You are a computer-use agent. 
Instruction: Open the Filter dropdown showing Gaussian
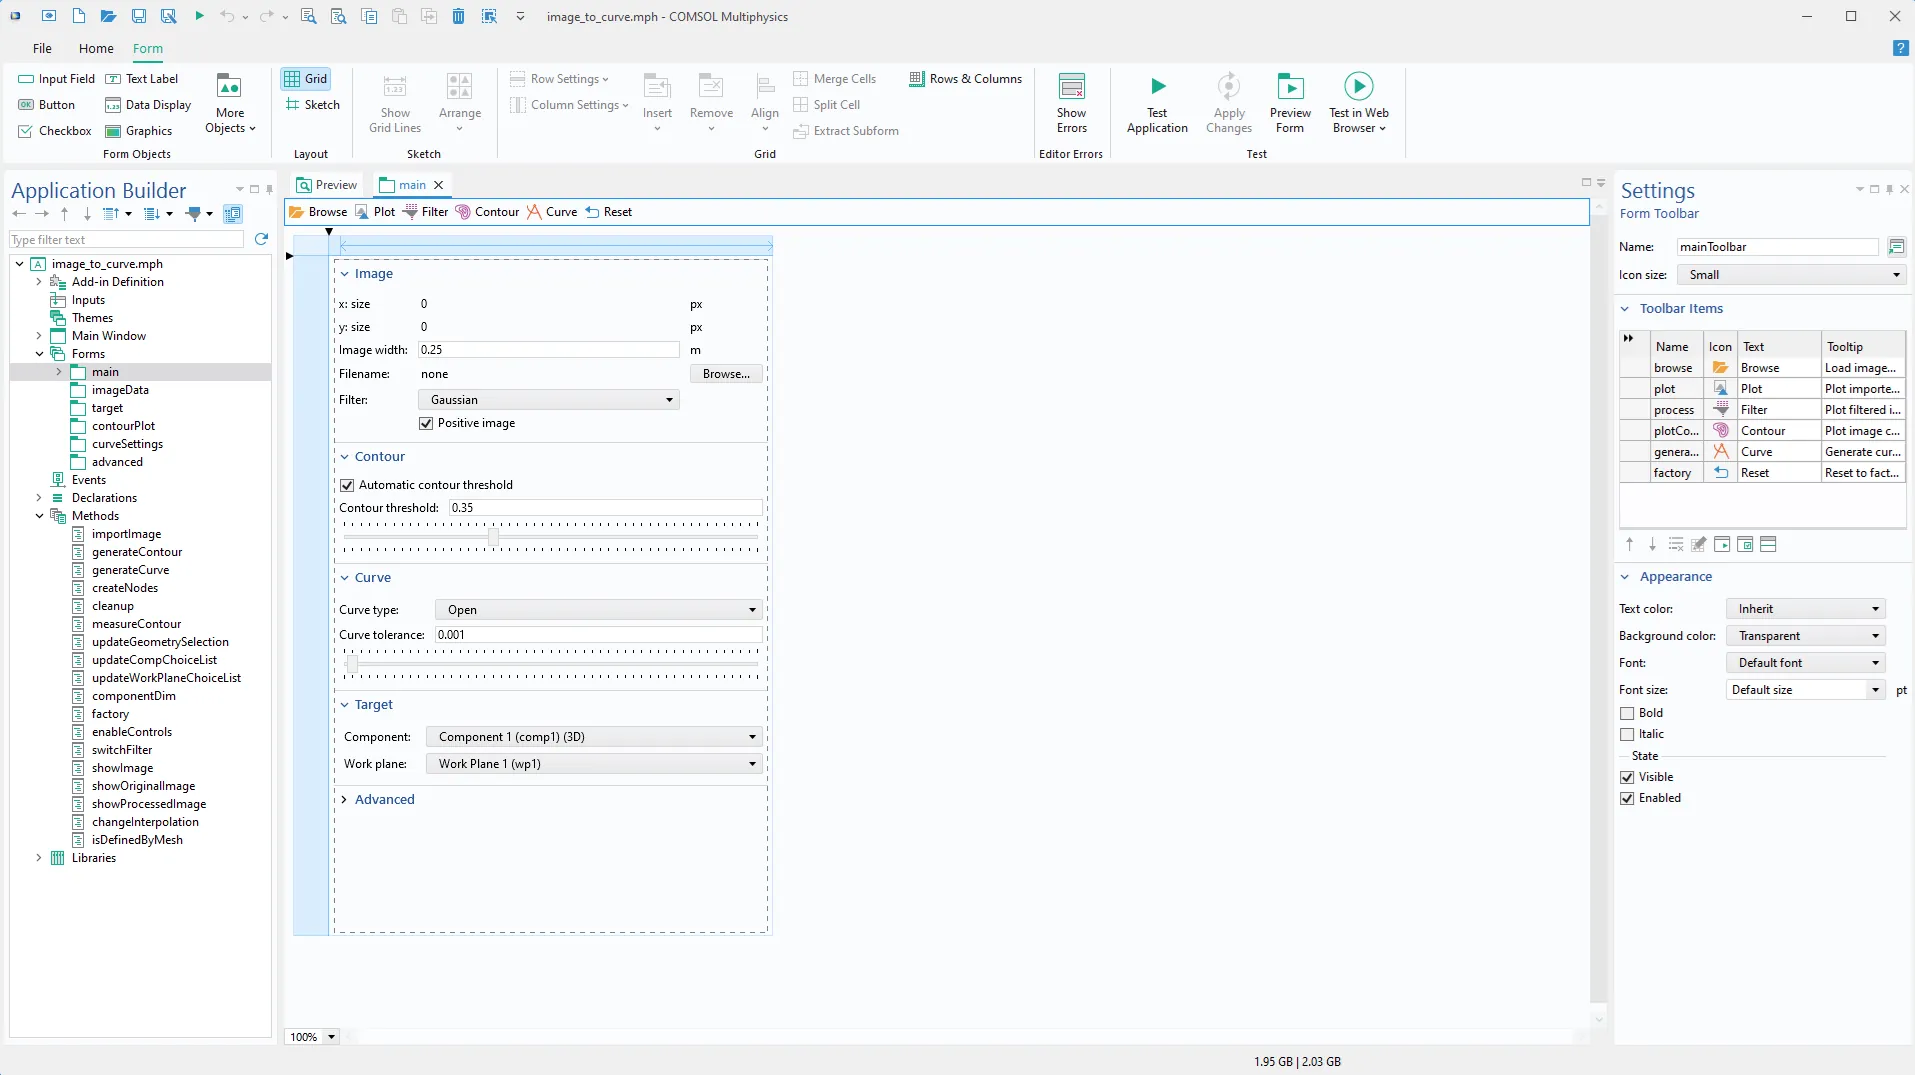coord(548,400)
